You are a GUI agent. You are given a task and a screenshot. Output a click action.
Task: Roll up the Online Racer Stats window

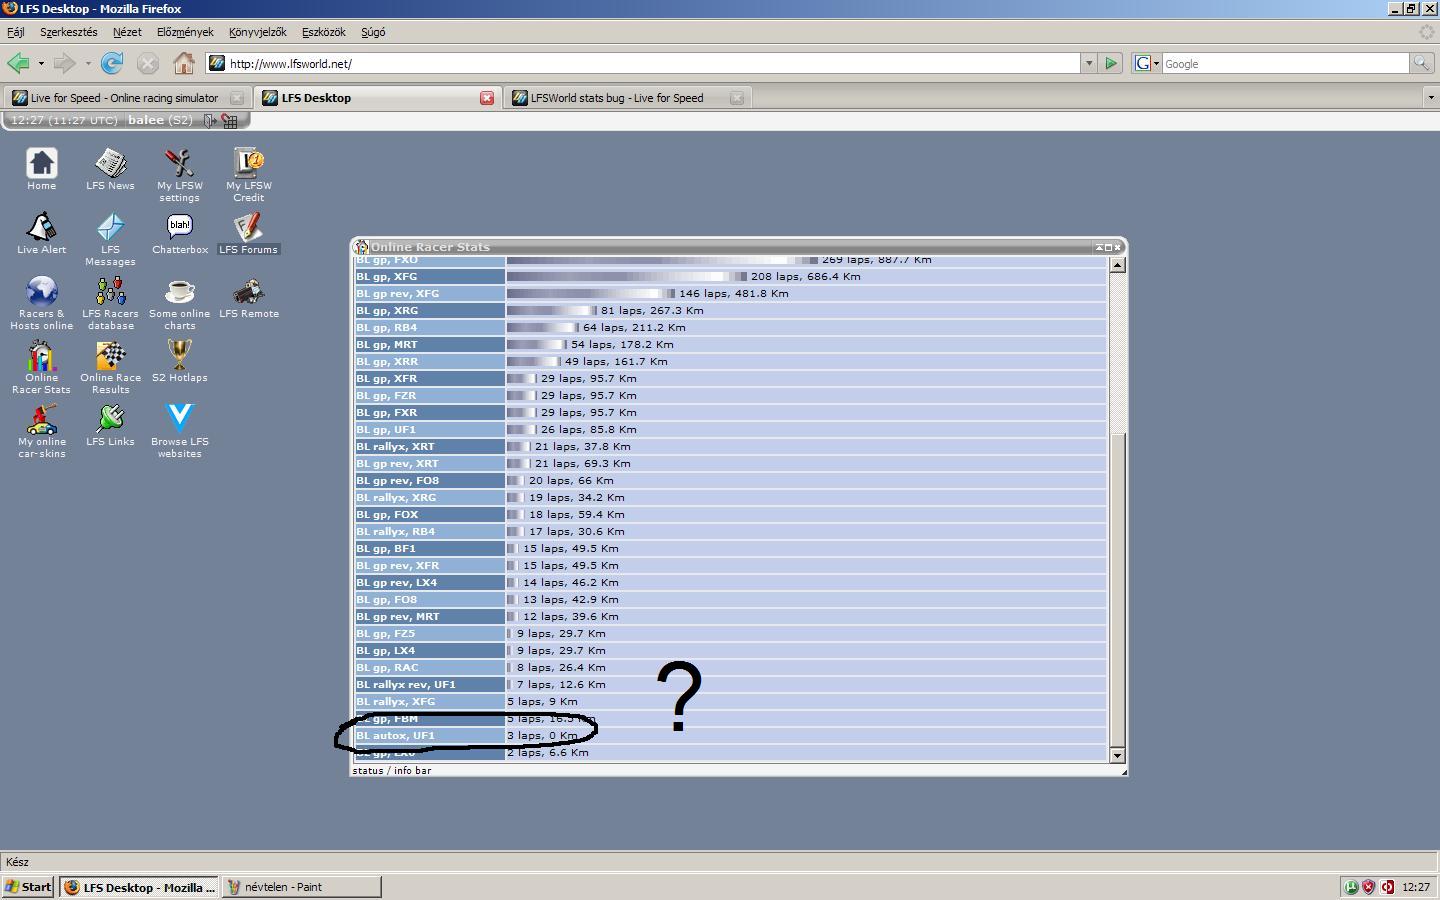[1099, 247]
